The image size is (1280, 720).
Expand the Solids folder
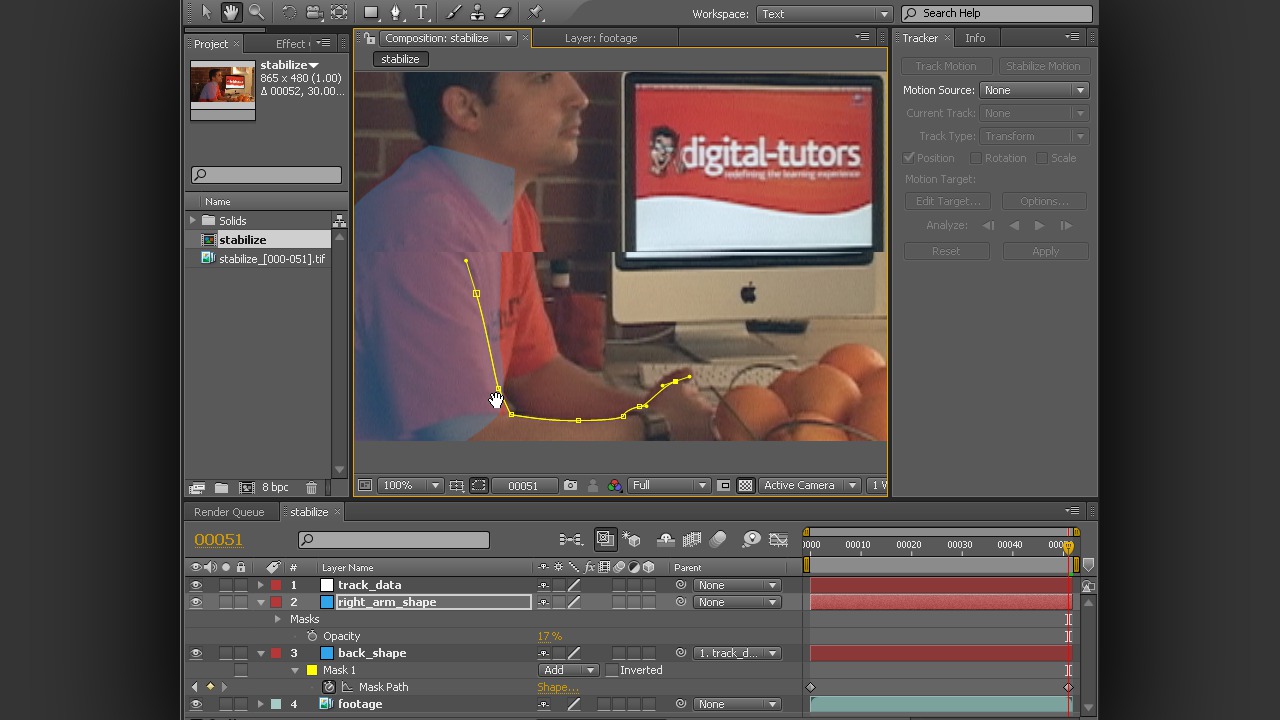[193, 221]
